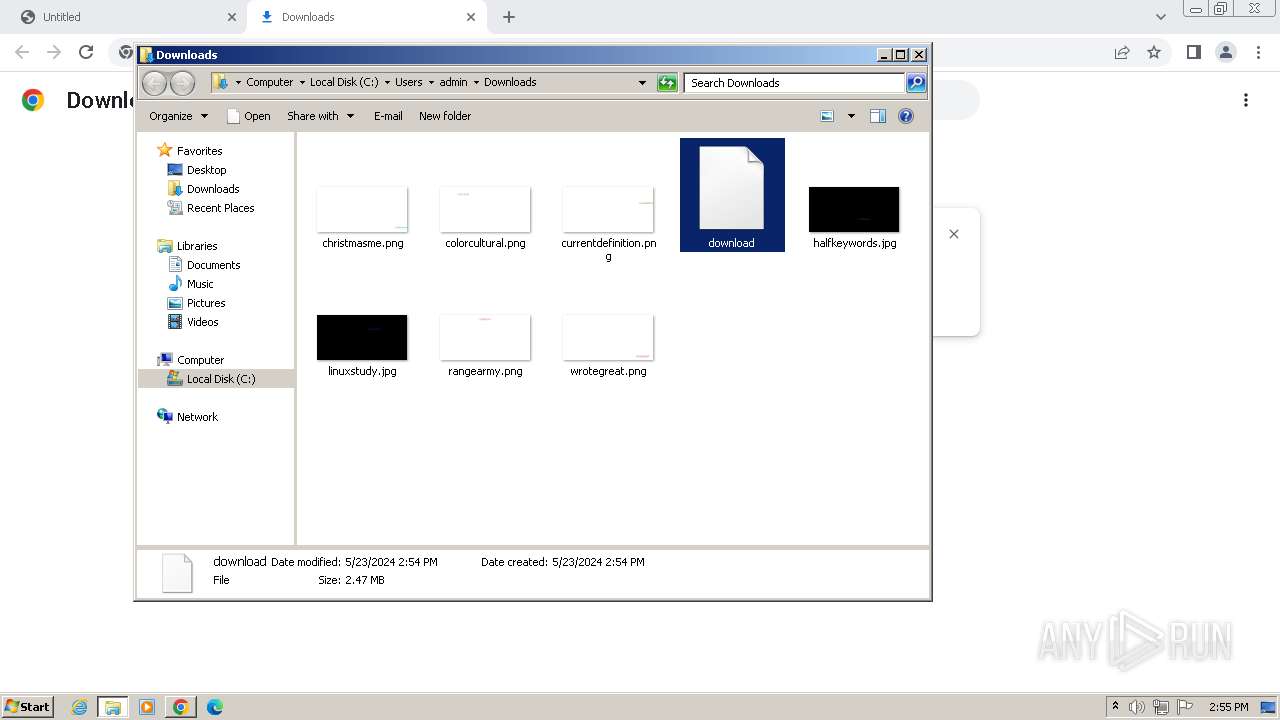Toggle the preview pane icon
Image resolution: width=1280 pixels, height=720 pixels.
click(878, 116)
